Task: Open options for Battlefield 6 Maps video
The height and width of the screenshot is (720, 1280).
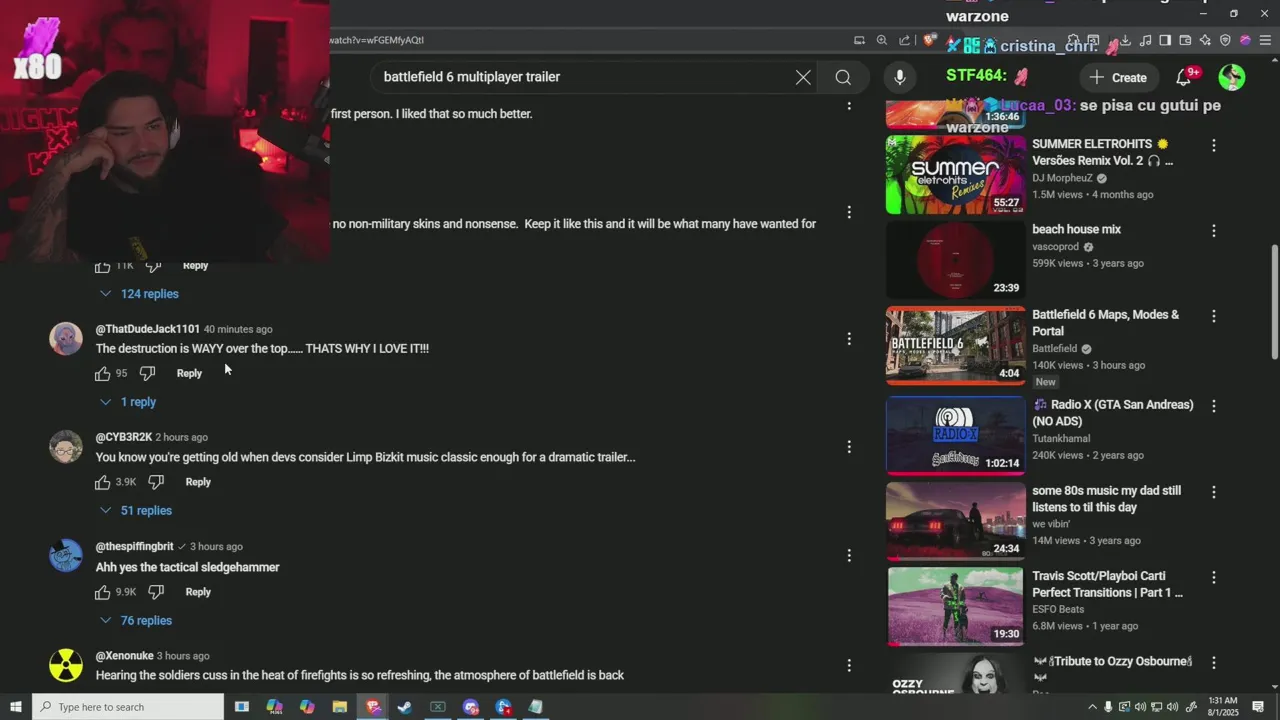Action: coord(1214,316)
